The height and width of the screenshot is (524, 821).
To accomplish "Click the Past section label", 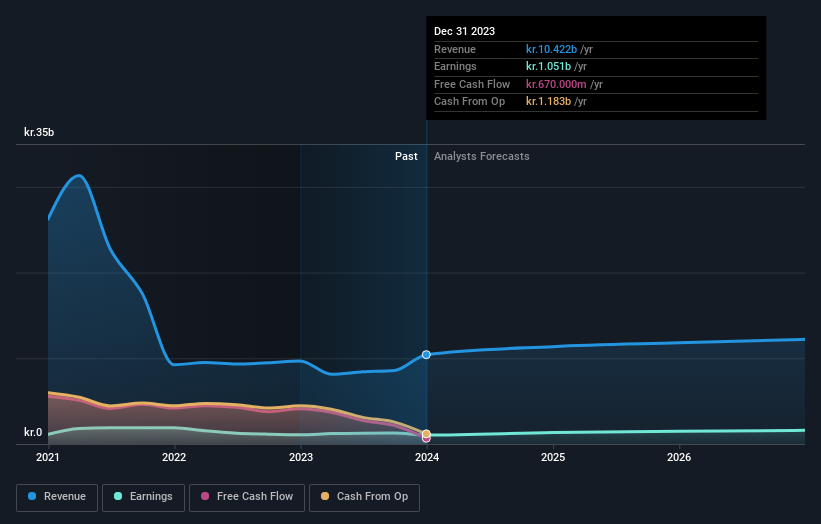I will point(406,157).
